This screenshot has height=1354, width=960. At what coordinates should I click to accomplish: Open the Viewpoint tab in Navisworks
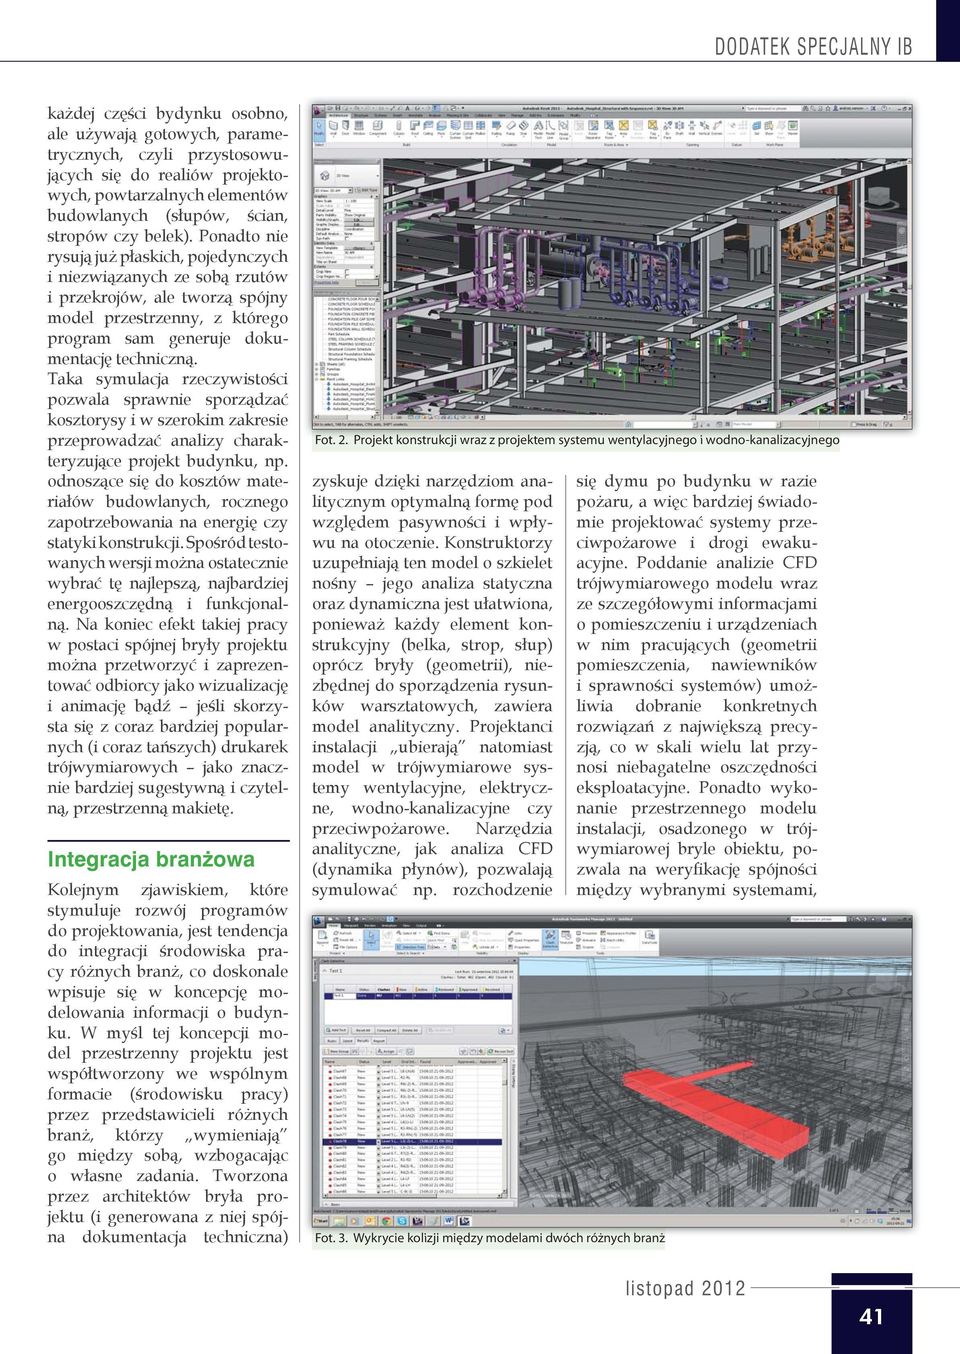[351, 925]
